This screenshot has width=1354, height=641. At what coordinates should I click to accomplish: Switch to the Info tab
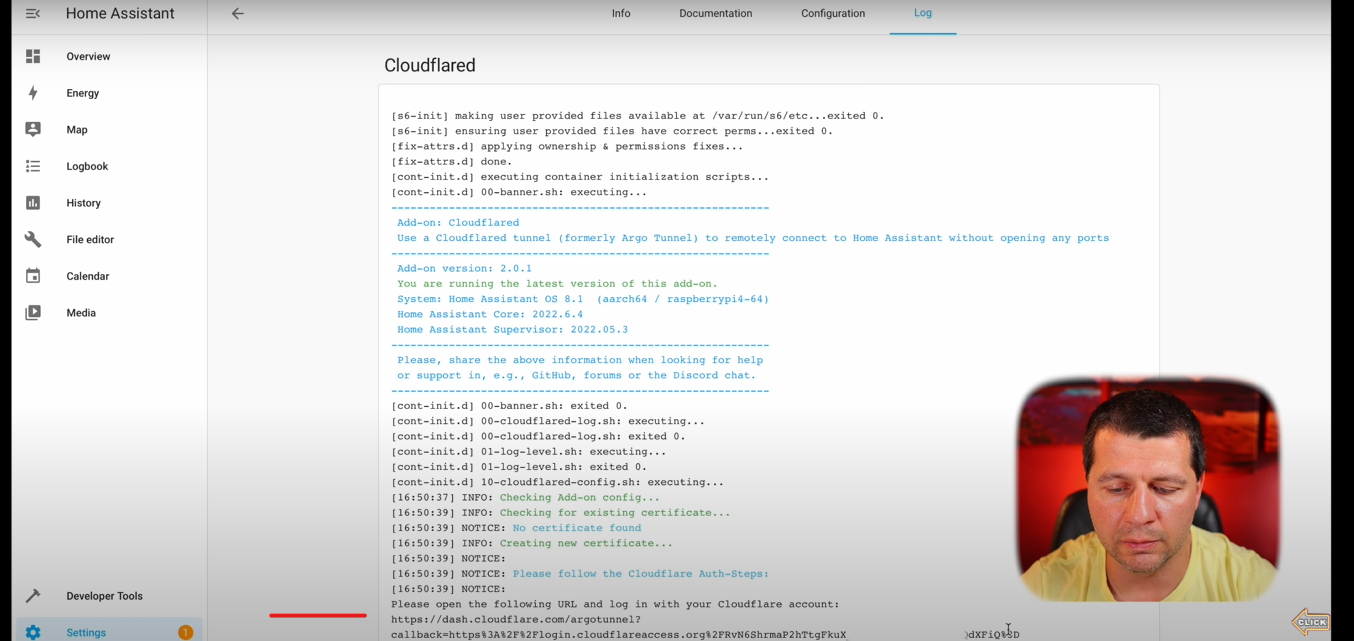coord(621,14)
